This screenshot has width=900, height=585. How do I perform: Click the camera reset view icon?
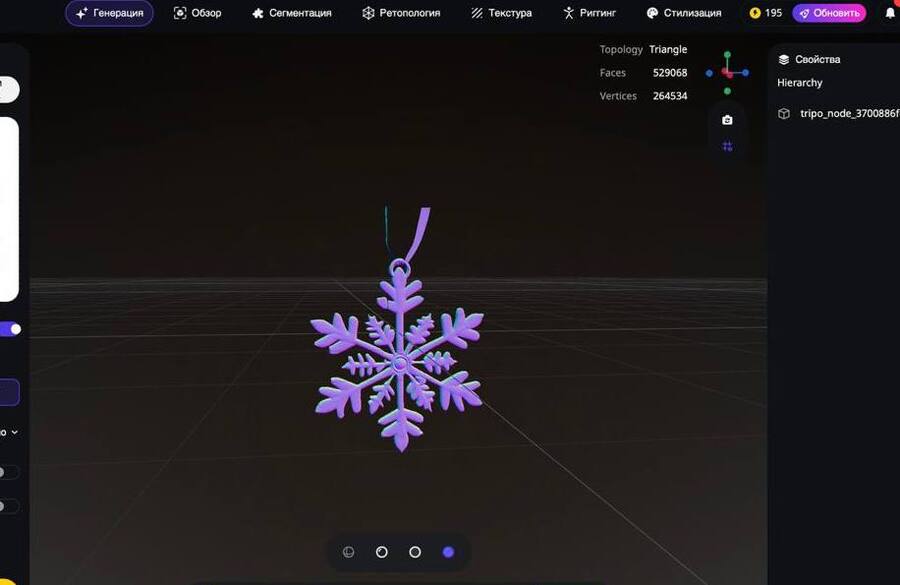[727, 120]
